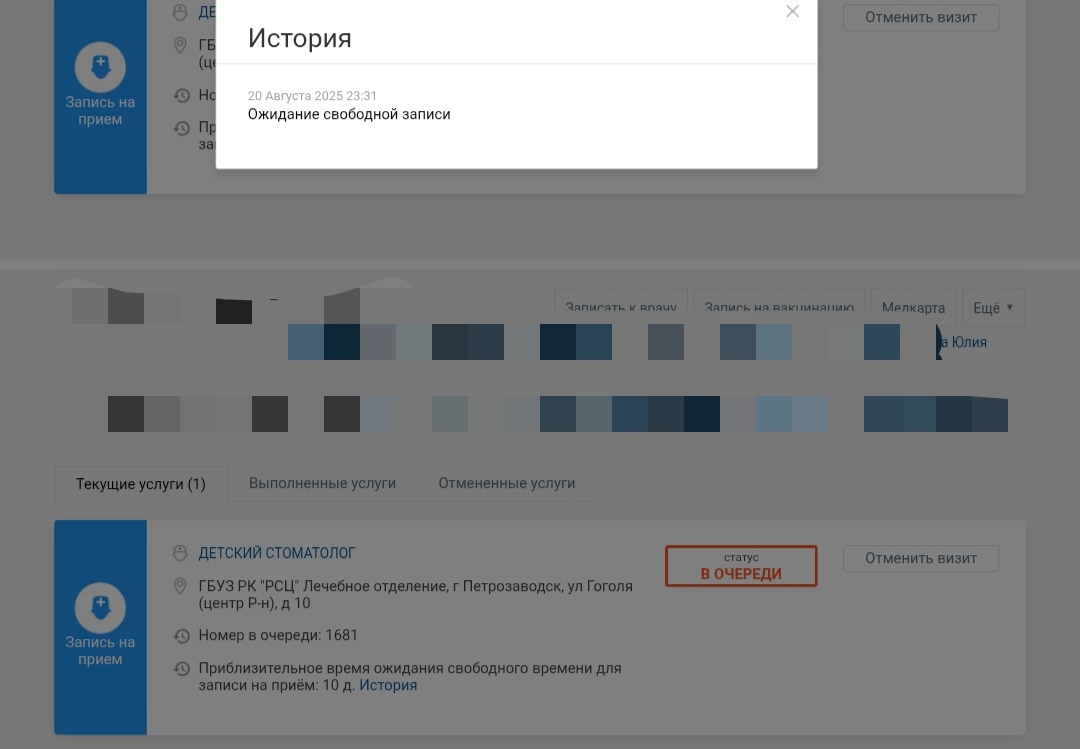Open the Медкарта button

(913, 308)
